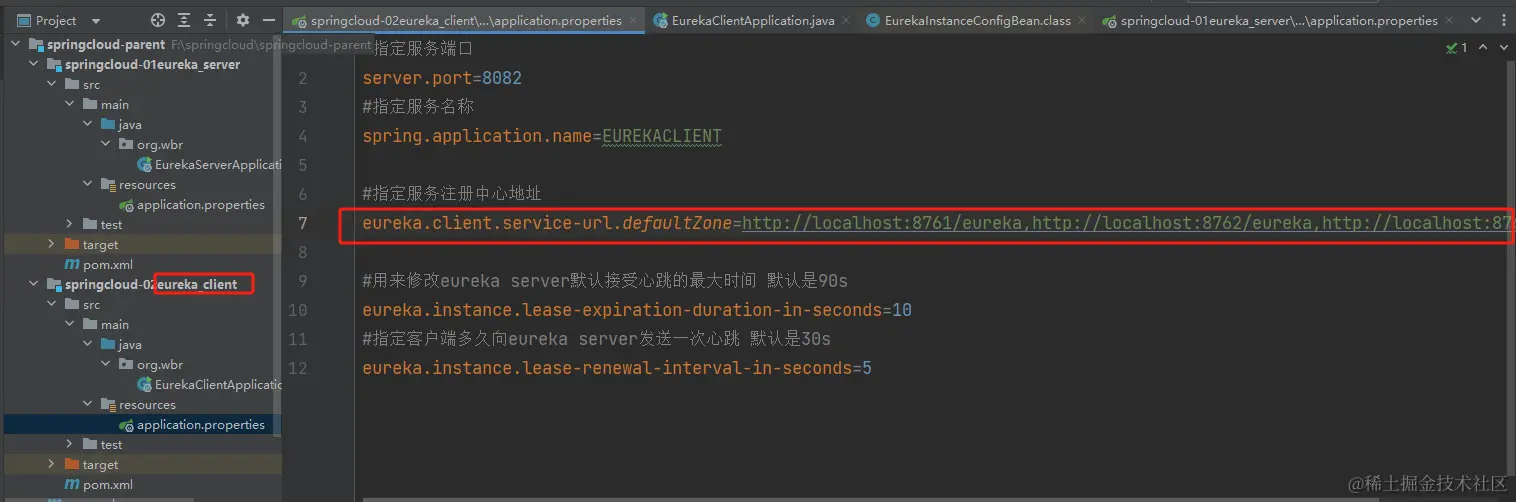Click the Select Opened File crosshair icon
This screenshot has width=1516, height=502.
pos(157,20)
